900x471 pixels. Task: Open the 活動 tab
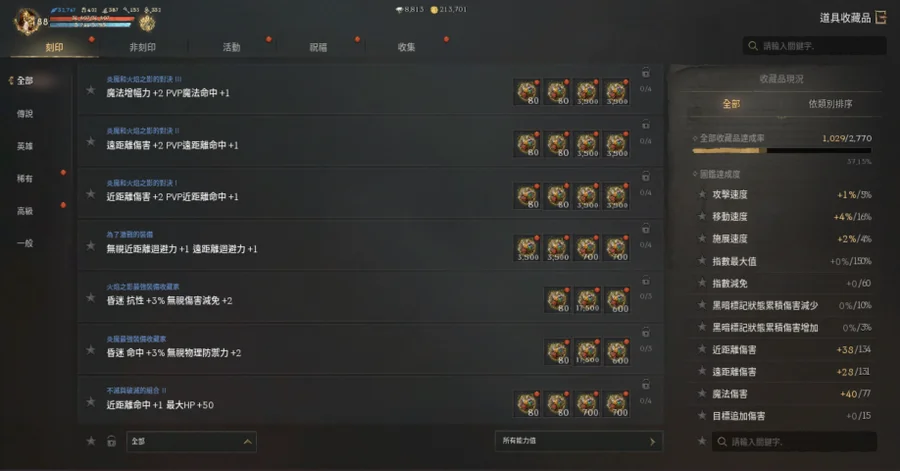click(231, 47)
